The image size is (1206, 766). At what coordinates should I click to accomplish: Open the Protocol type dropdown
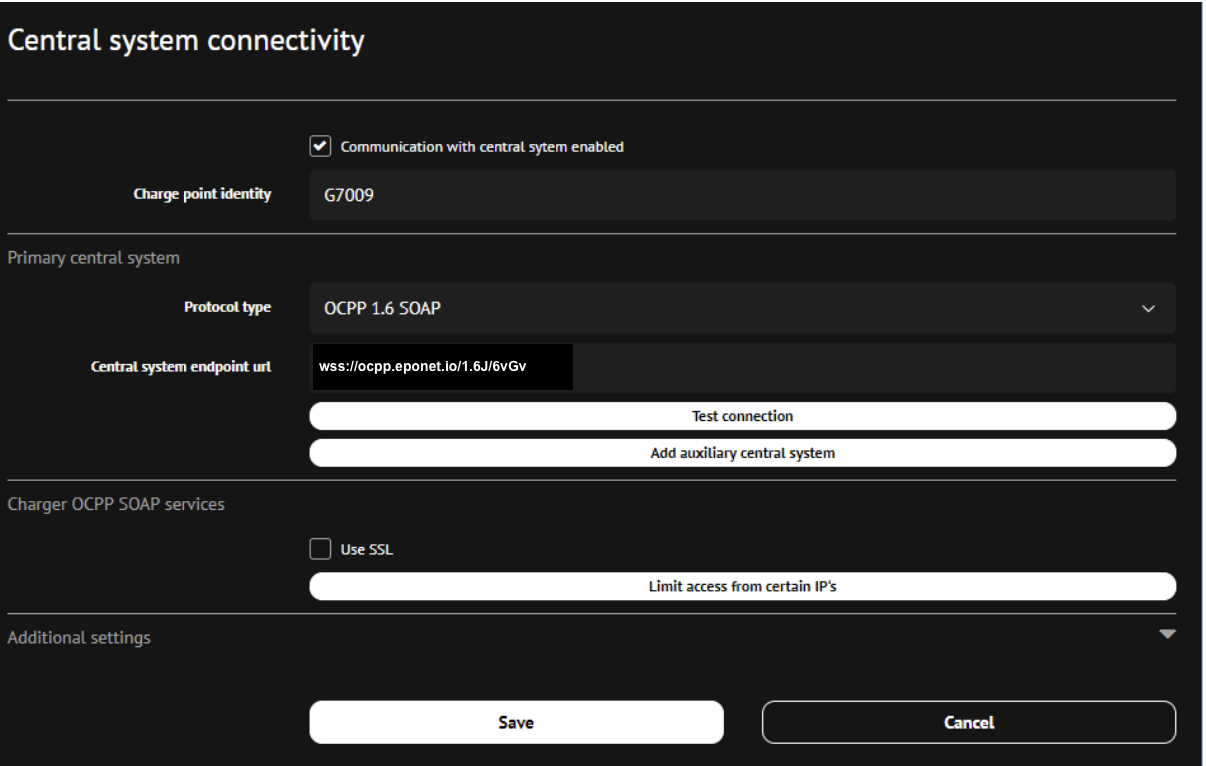[x=741, y=308]
